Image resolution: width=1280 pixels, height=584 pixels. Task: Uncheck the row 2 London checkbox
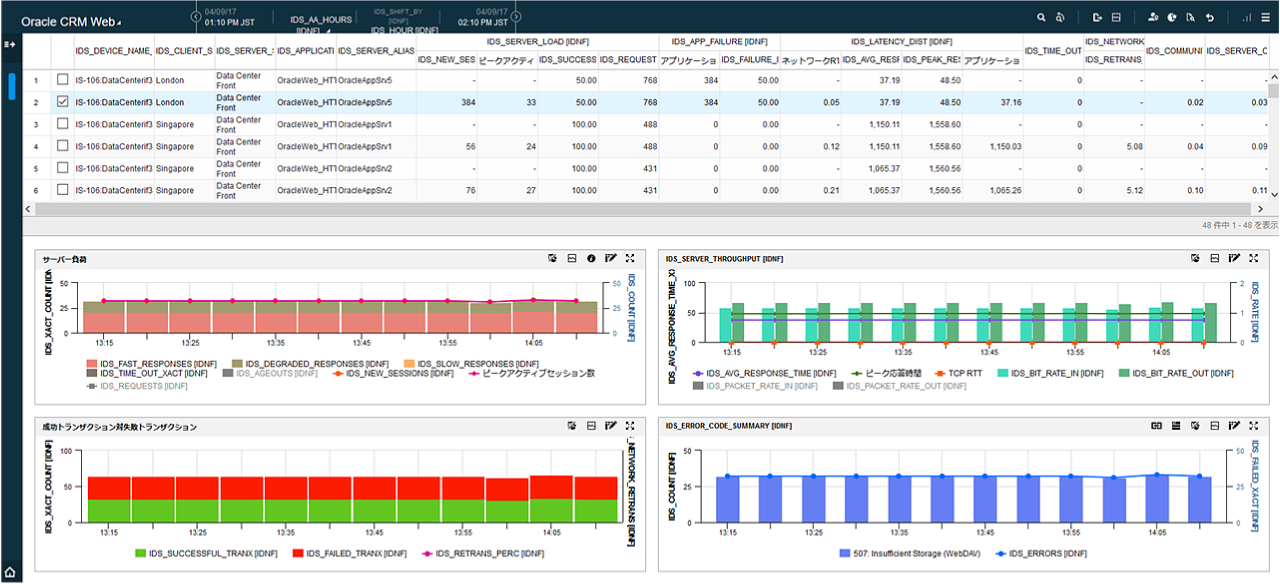[63, 102]
